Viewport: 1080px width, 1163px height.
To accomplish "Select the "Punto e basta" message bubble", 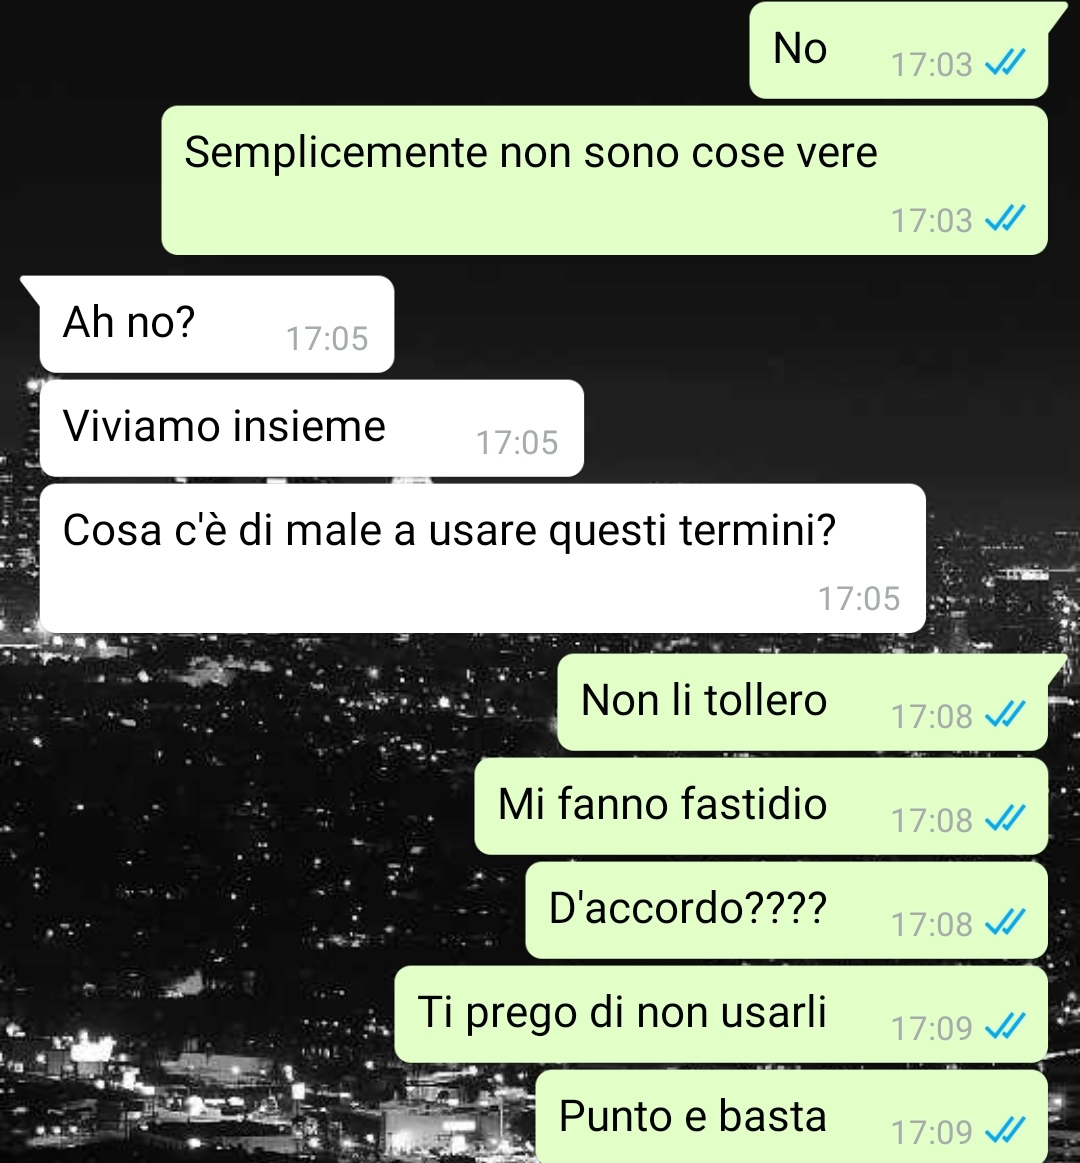I will 791,1116.
